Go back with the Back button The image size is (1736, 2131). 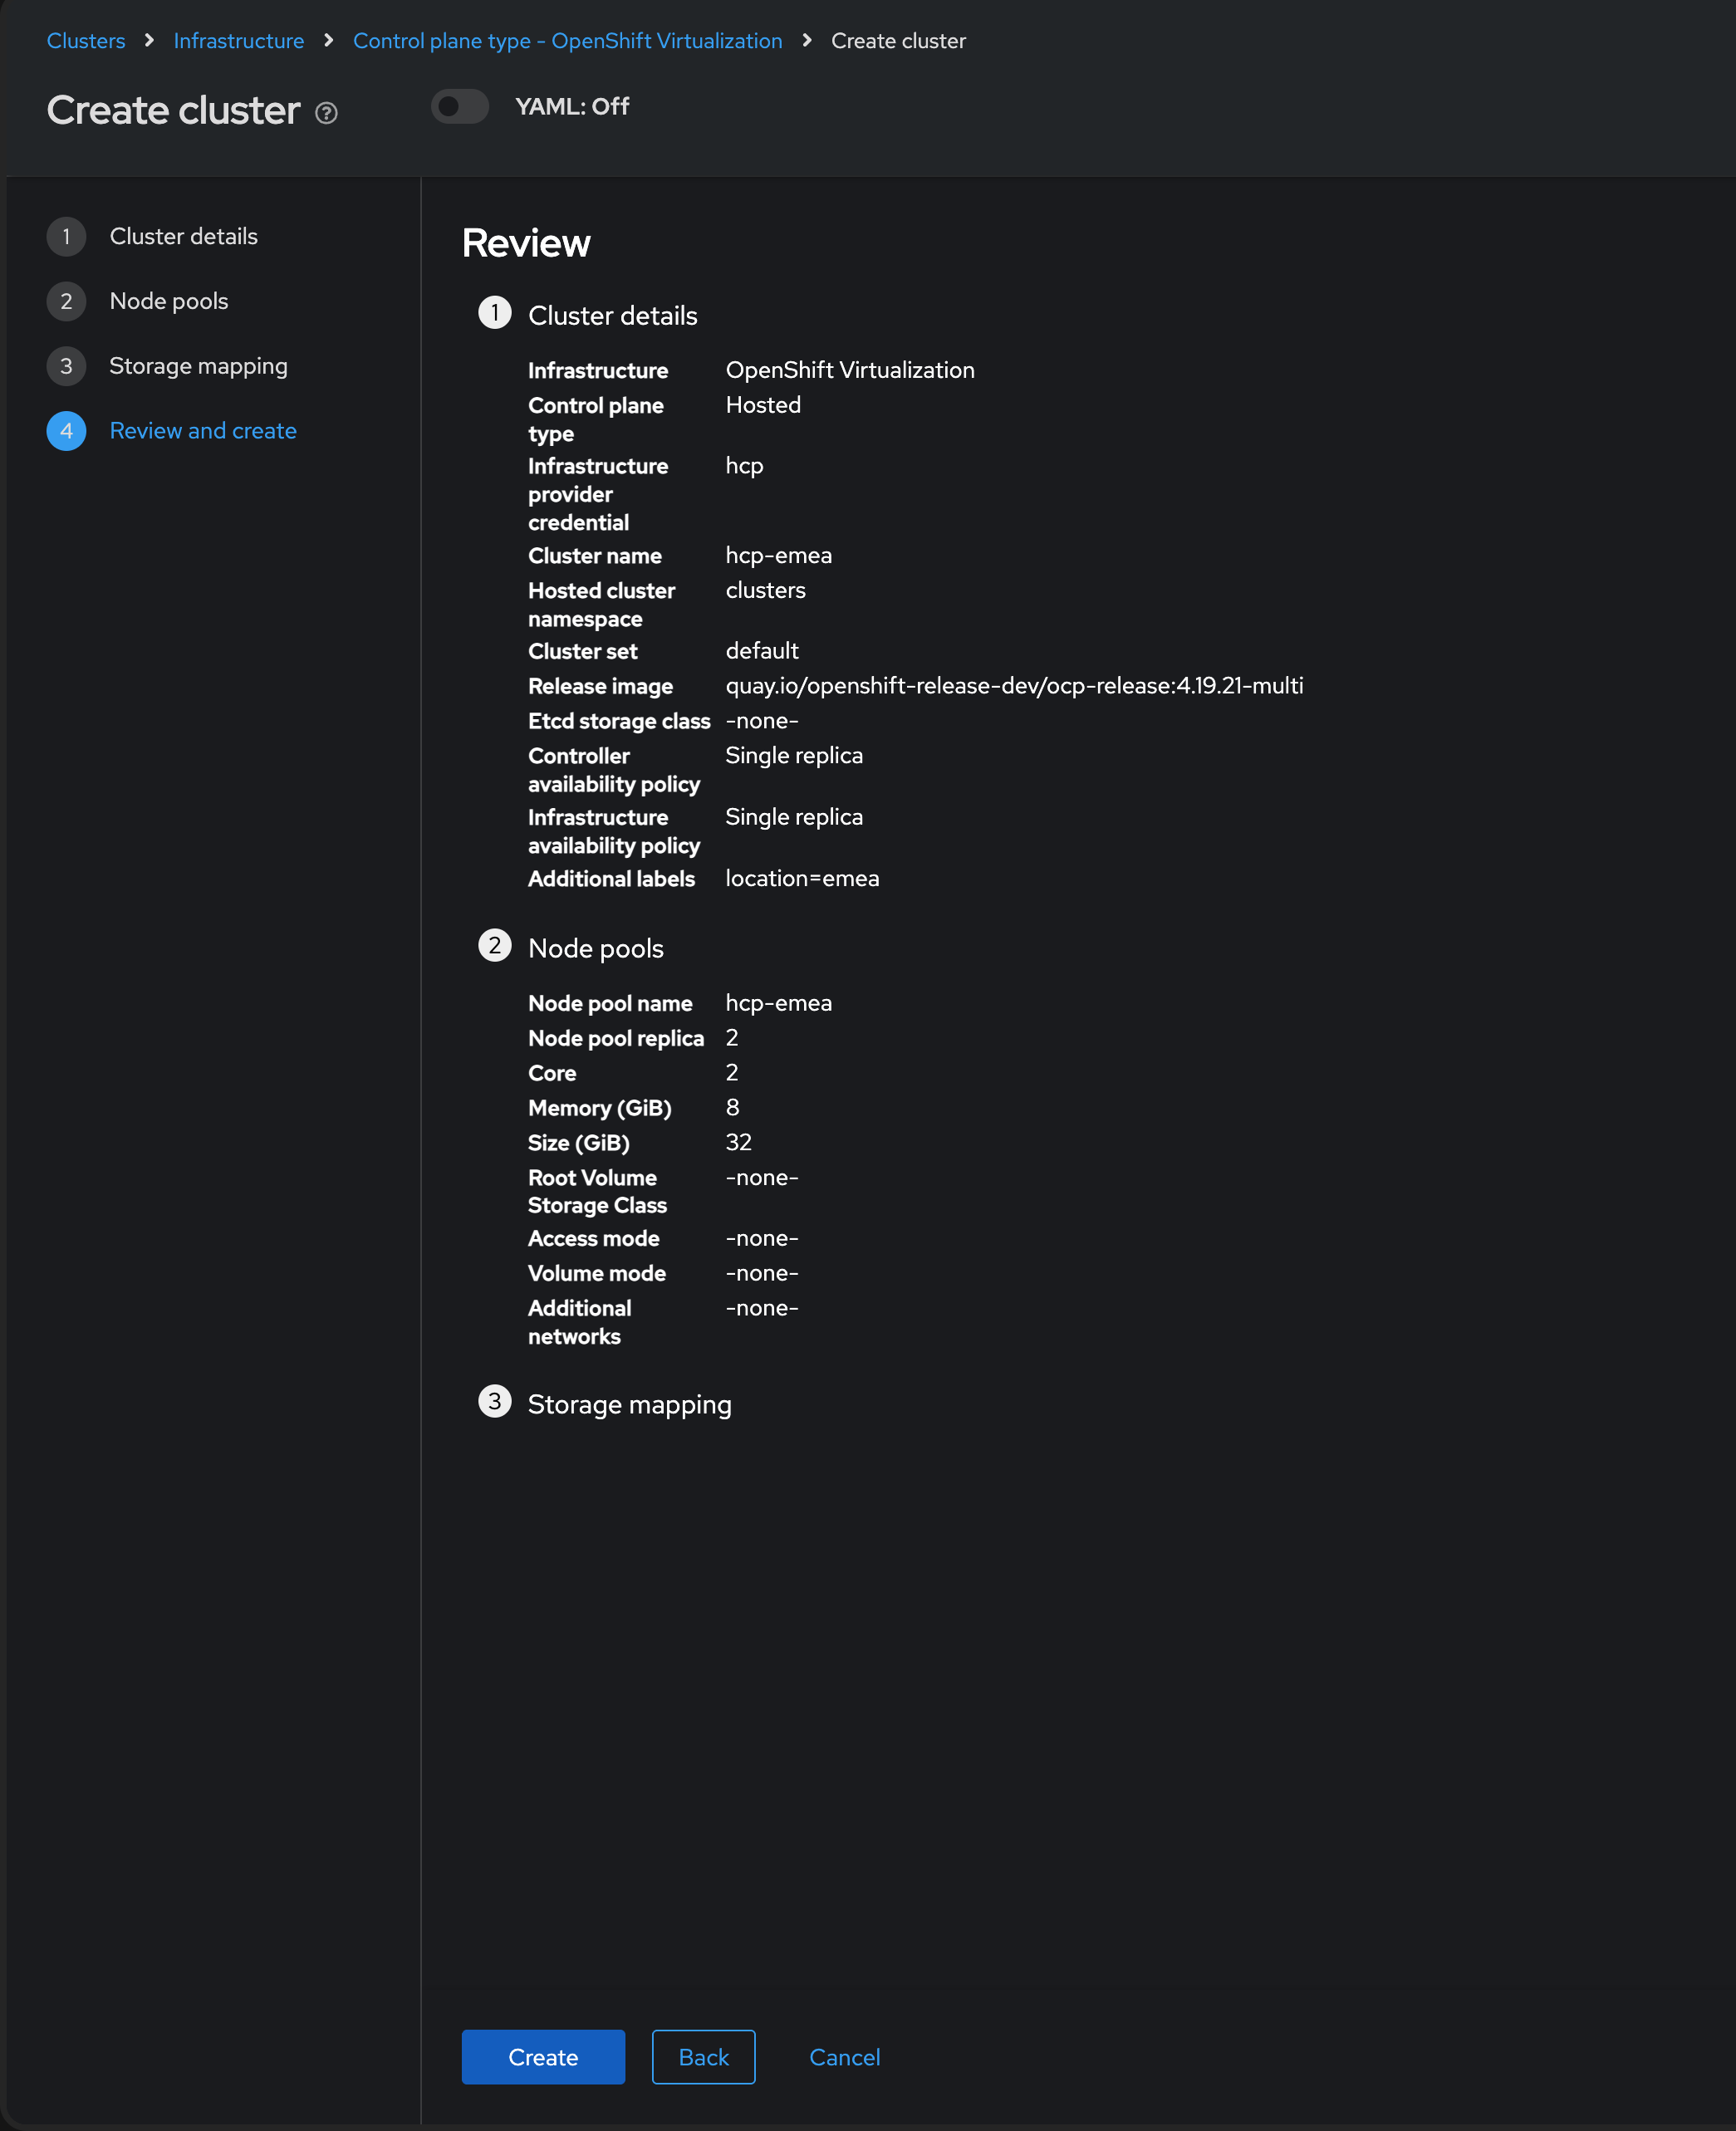703,2057
